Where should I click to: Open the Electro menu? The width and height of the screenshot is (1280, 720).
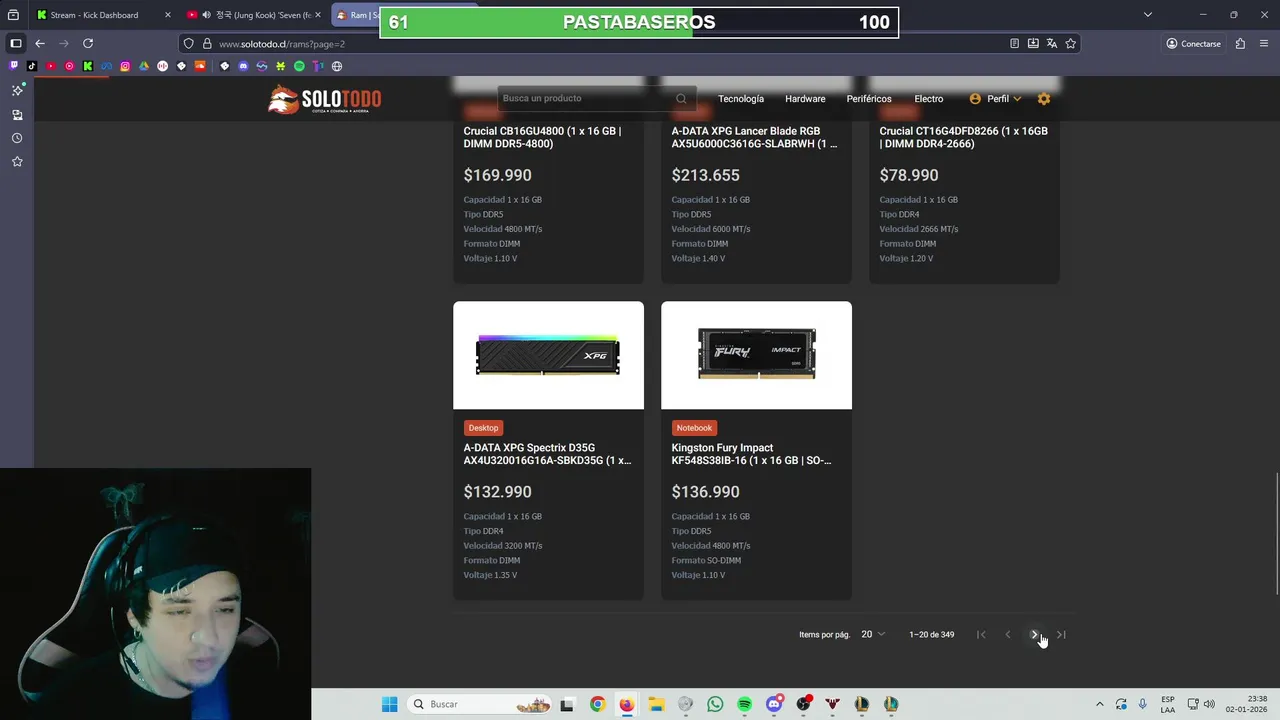(x=928, y=99)
